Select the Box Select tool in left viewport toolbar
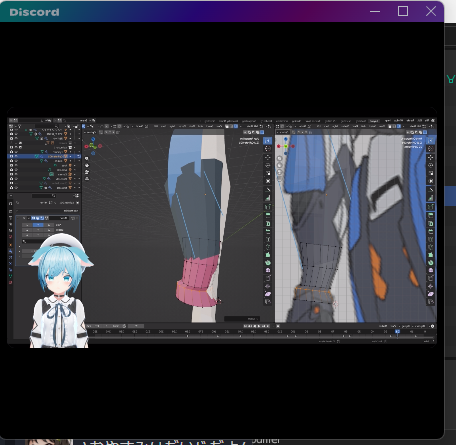 pyautogui.click(x=267, y=141)
